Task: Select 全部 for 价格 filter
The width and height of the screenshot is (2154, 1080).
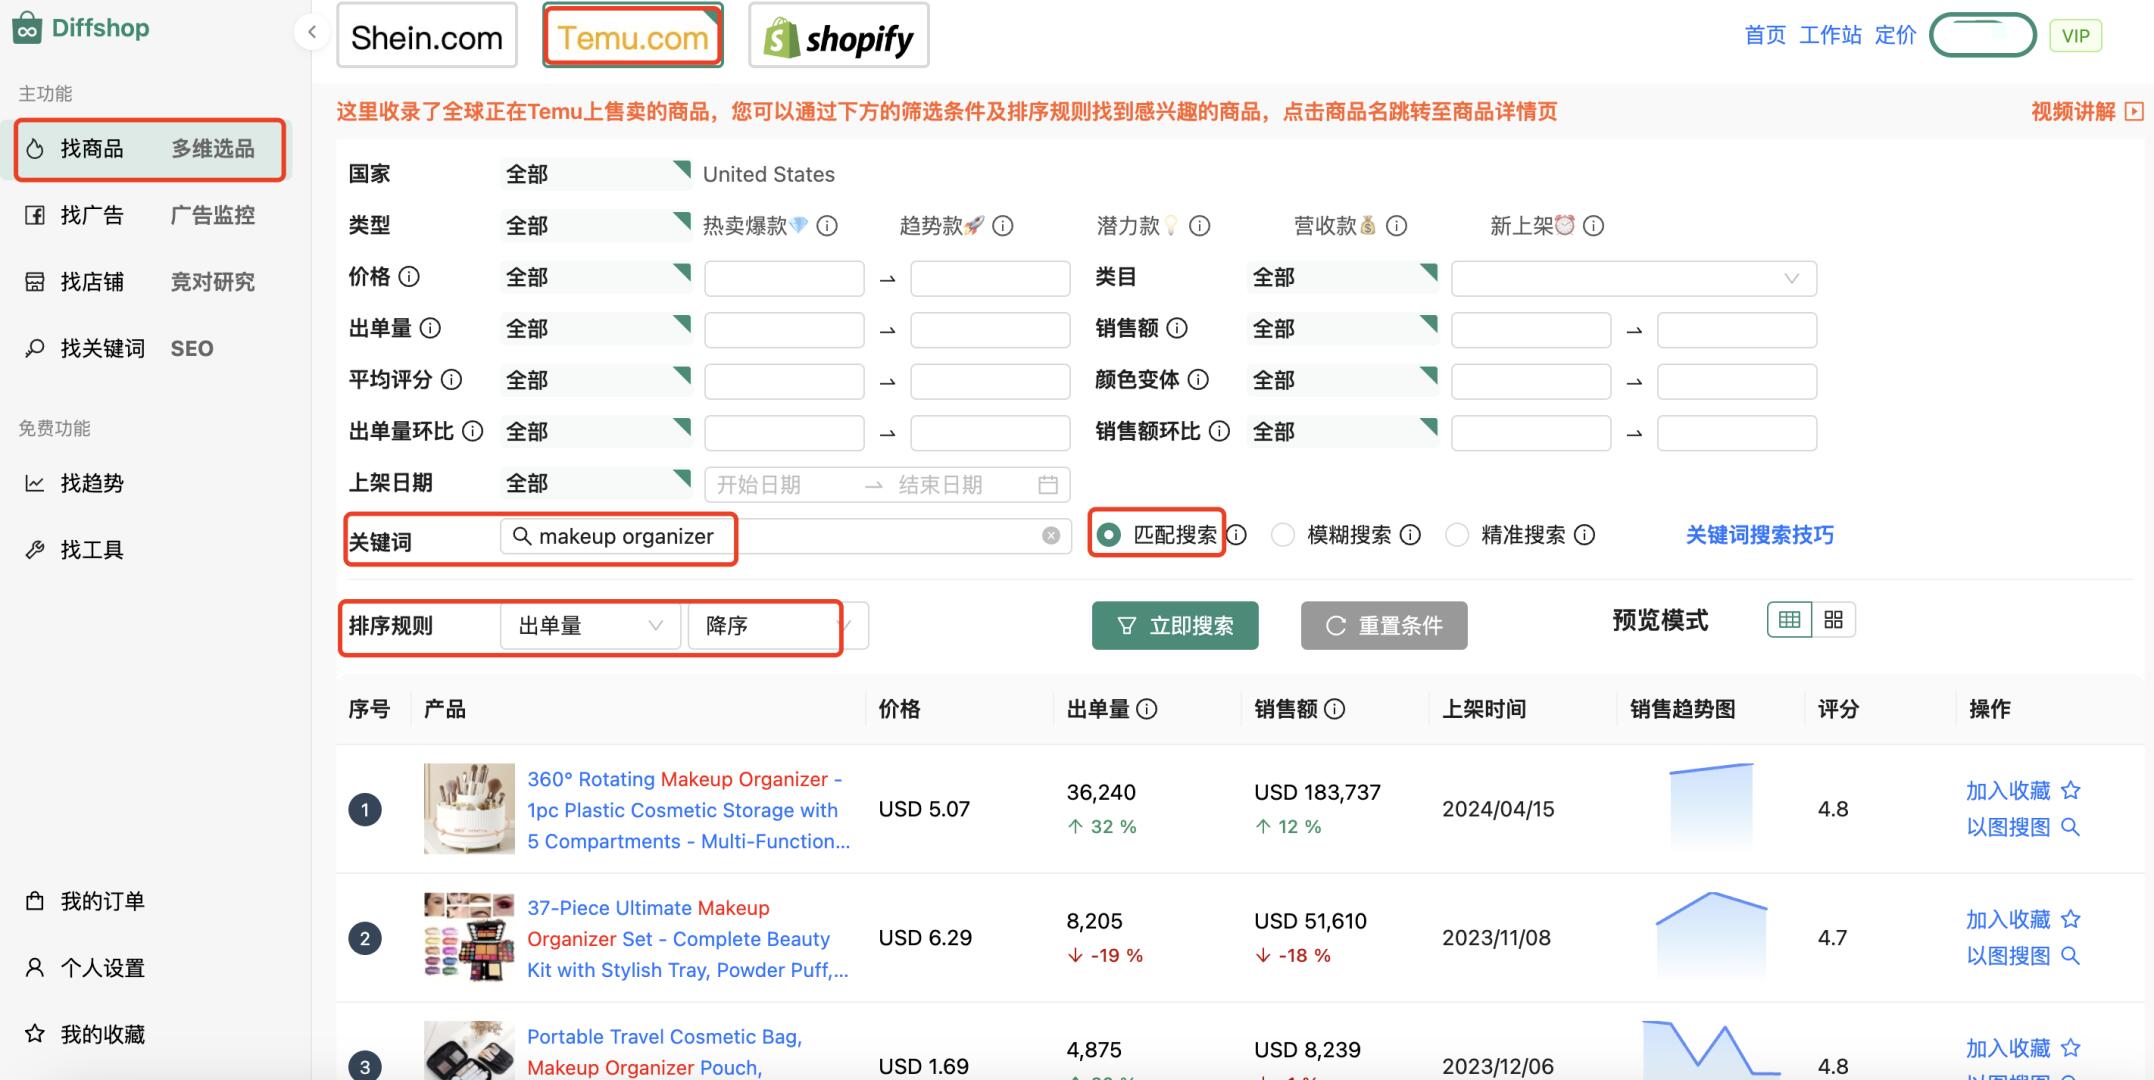Action: click(x=596, y=277)
